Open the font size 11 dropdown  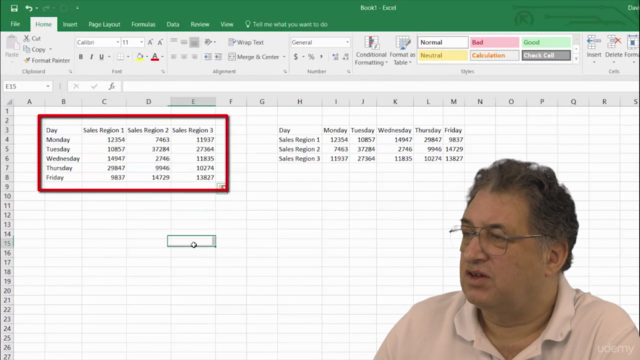pos(142,42)
